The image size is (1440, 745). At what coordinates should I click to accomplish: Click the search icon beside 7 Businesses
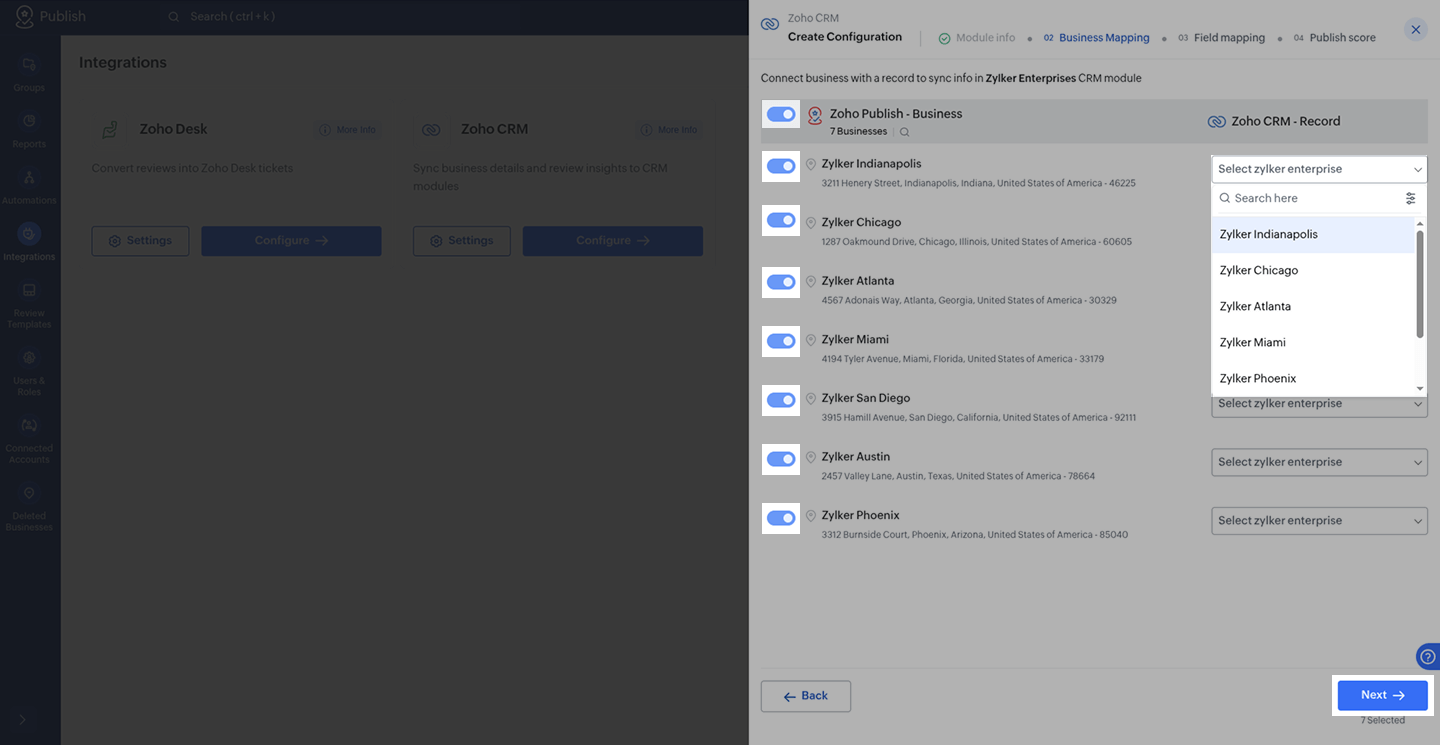point(905,132)
